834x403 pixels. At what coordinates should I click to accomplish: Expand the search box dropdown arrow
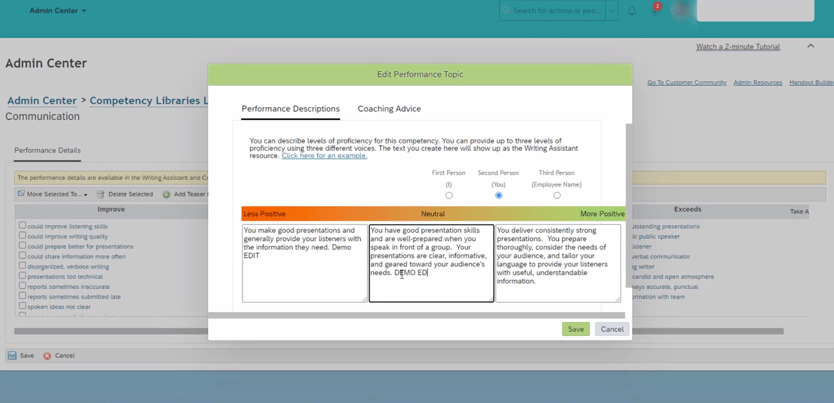pyautogui.click(x=611, y=11)
